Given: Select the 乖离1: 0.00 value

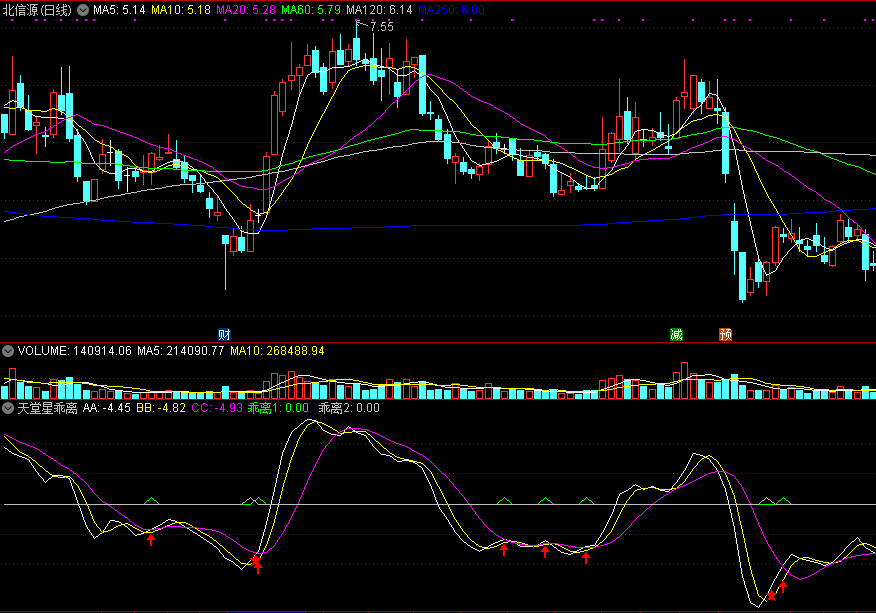Looking at the screenshot, I should [278, 408].
